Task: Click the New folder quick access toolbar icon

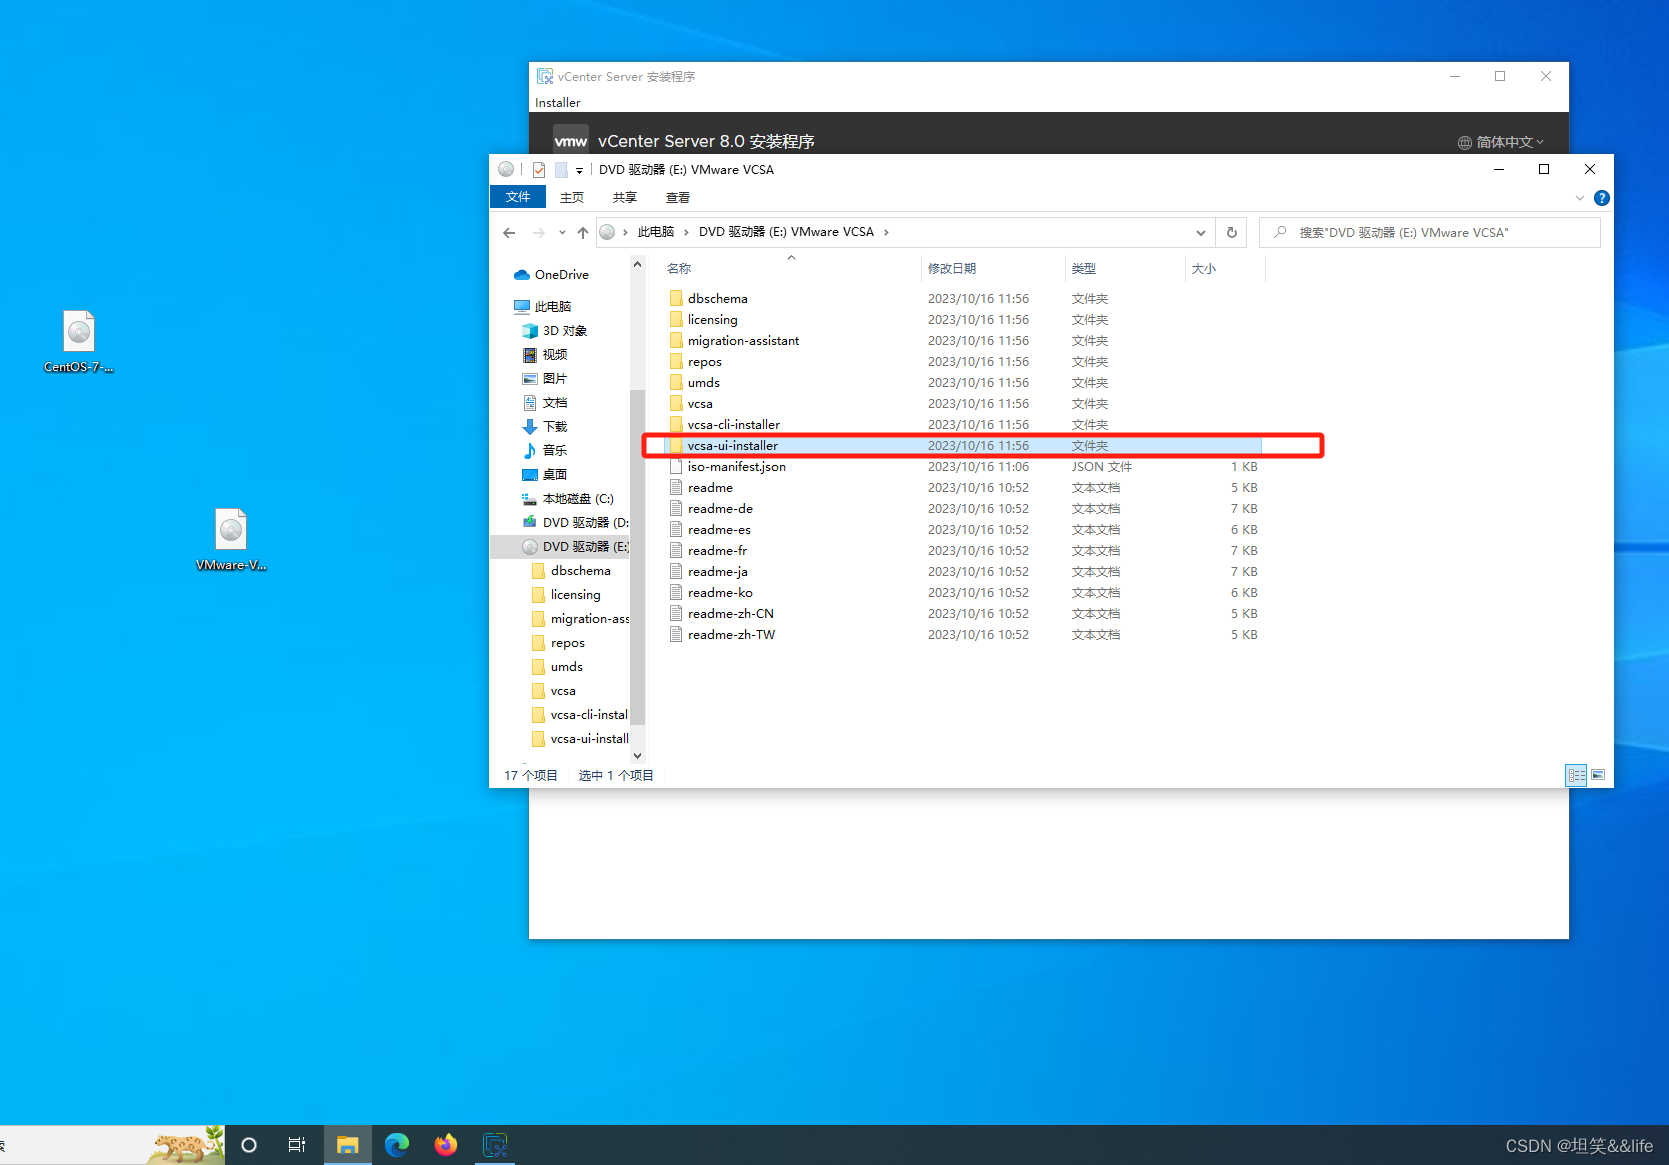Action: coord(561,170)
